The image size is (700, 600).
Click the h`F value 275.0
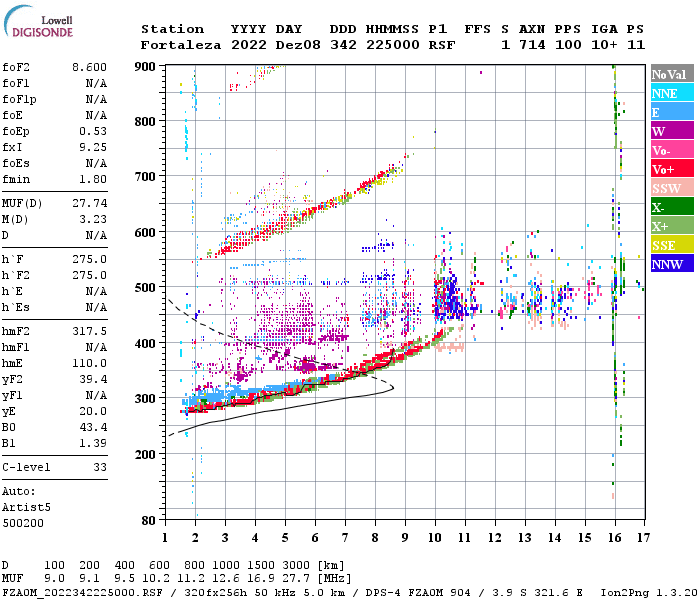90,260
